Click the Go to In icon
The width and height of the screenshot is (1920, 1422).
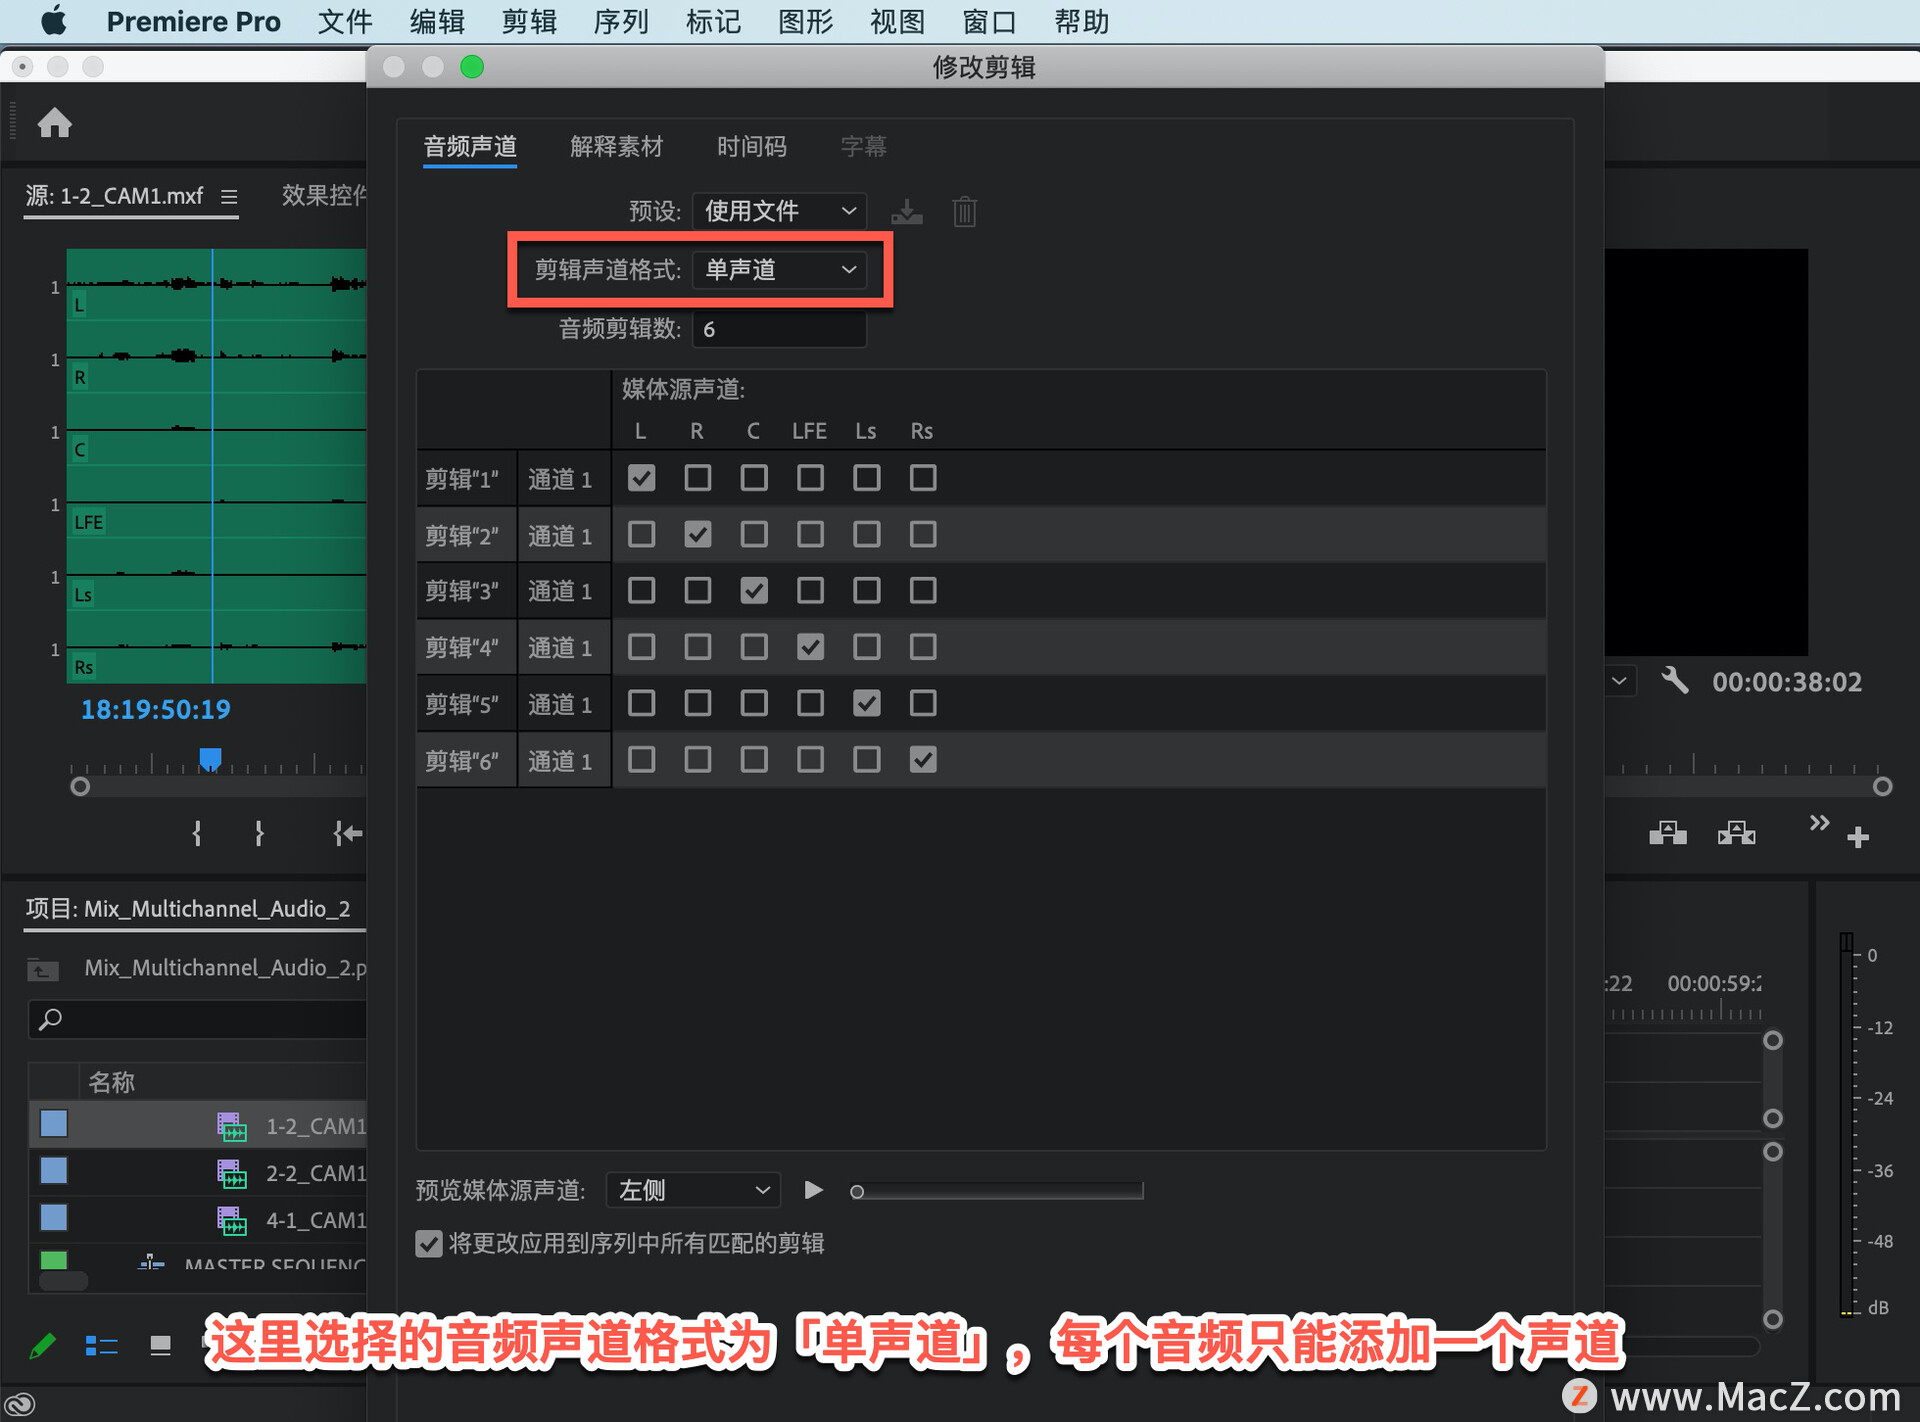click(347, 833)
